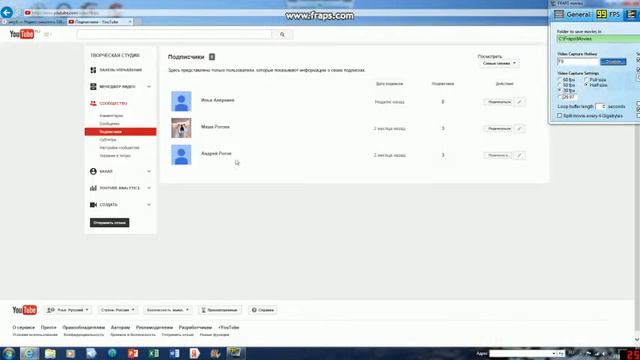This screenshot has height=360, width=640.
Task: Click the YouTube logo in the header
Action: [22, 34]
